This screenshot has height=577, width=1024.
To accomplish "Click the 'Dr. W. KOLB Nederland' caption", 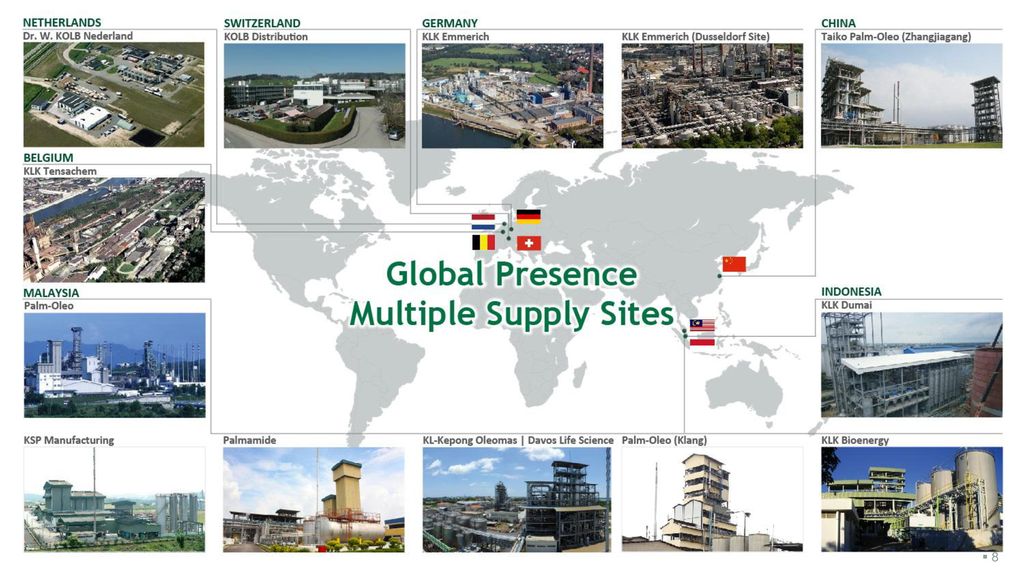I will (x=78, y=36).
